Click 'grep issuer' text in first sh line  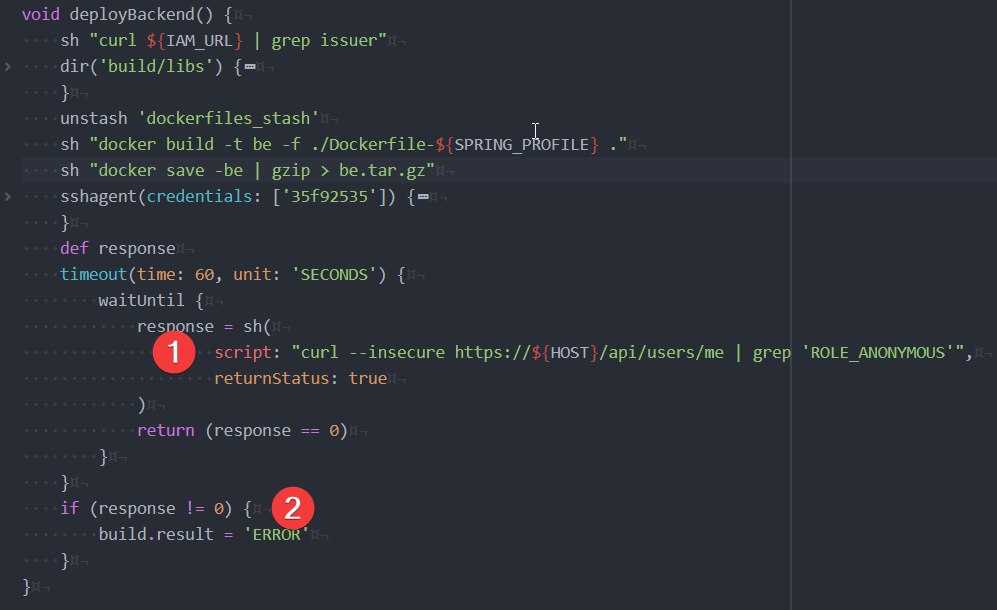point(324,41)
